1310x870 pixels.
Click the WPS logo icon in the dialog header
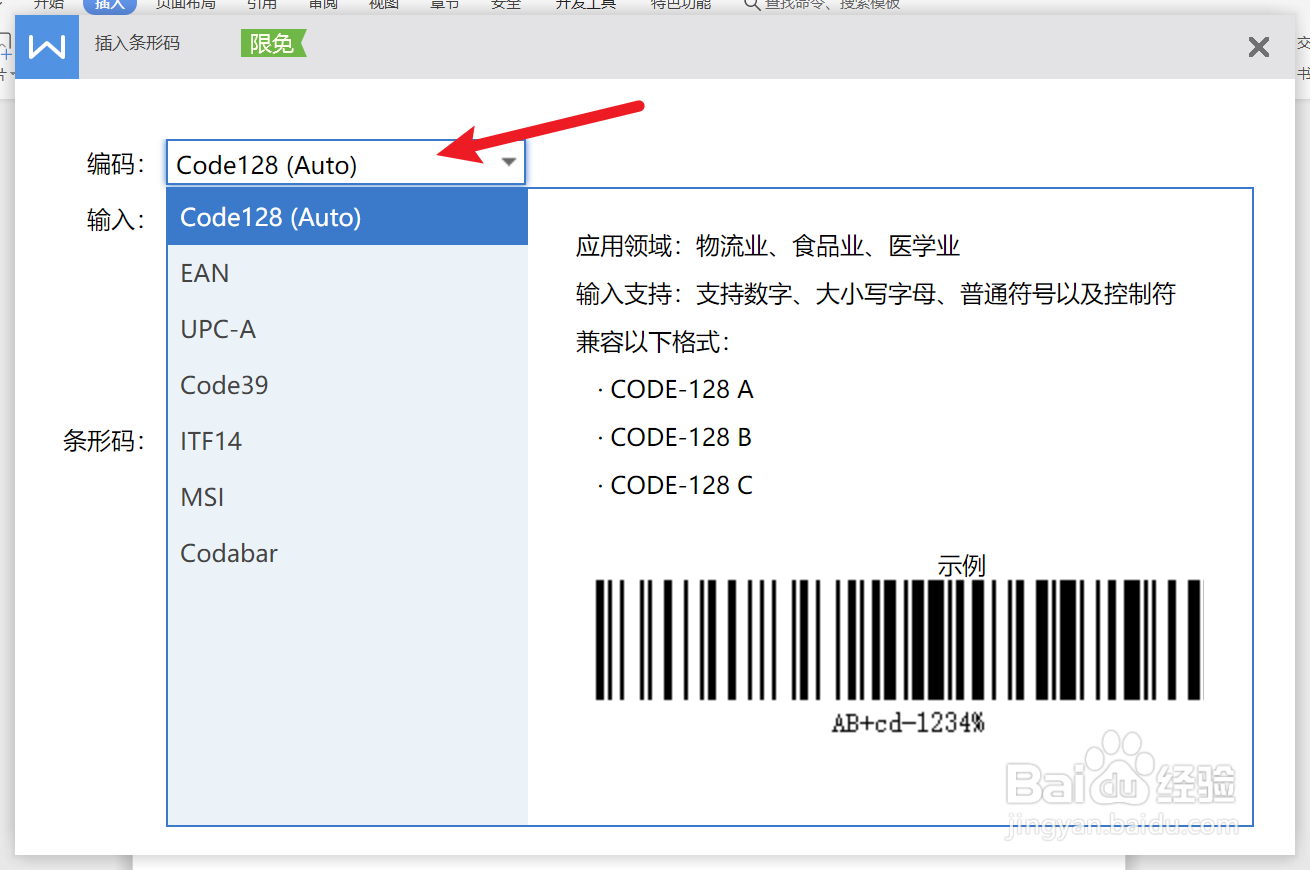point(48,47)
